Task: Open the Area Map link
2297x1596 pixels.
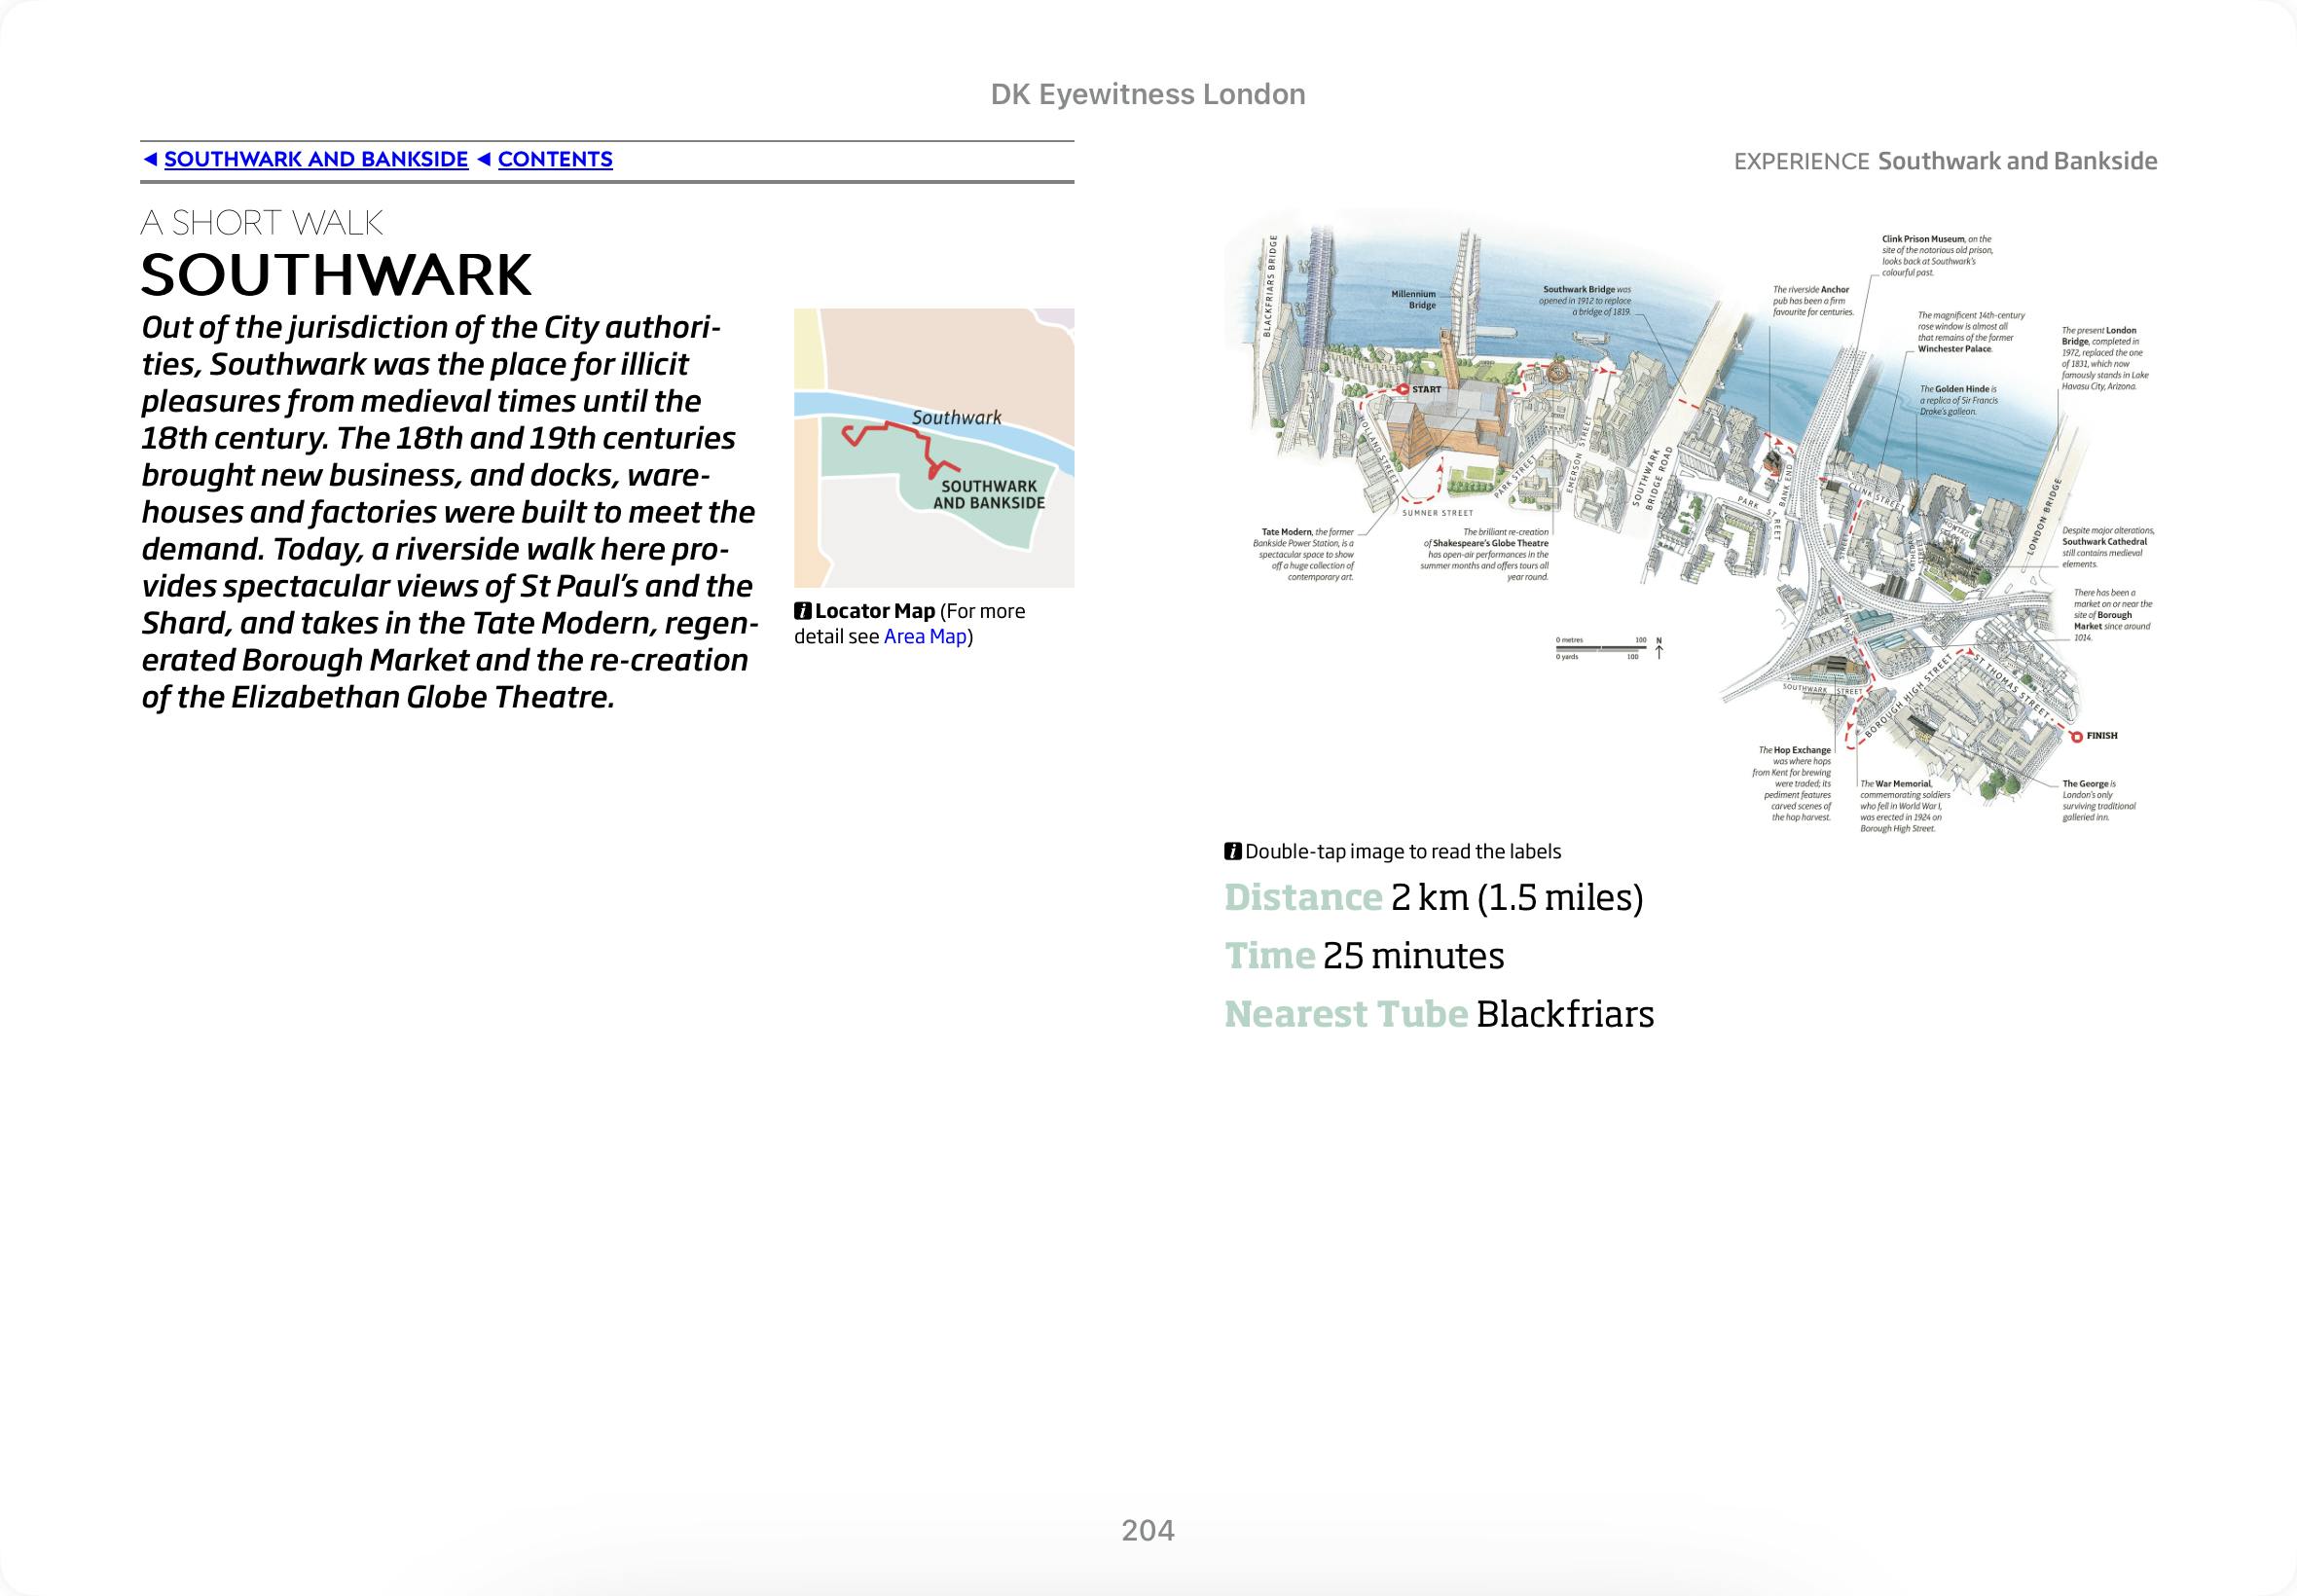Action: pyautogui.click(x=925, y=637)
